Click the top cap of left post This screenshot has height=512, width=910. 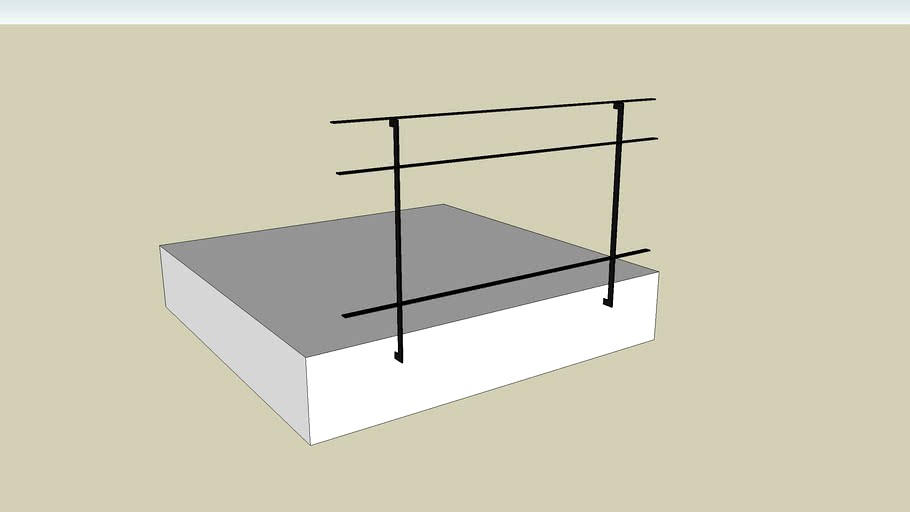coord(394,123)
